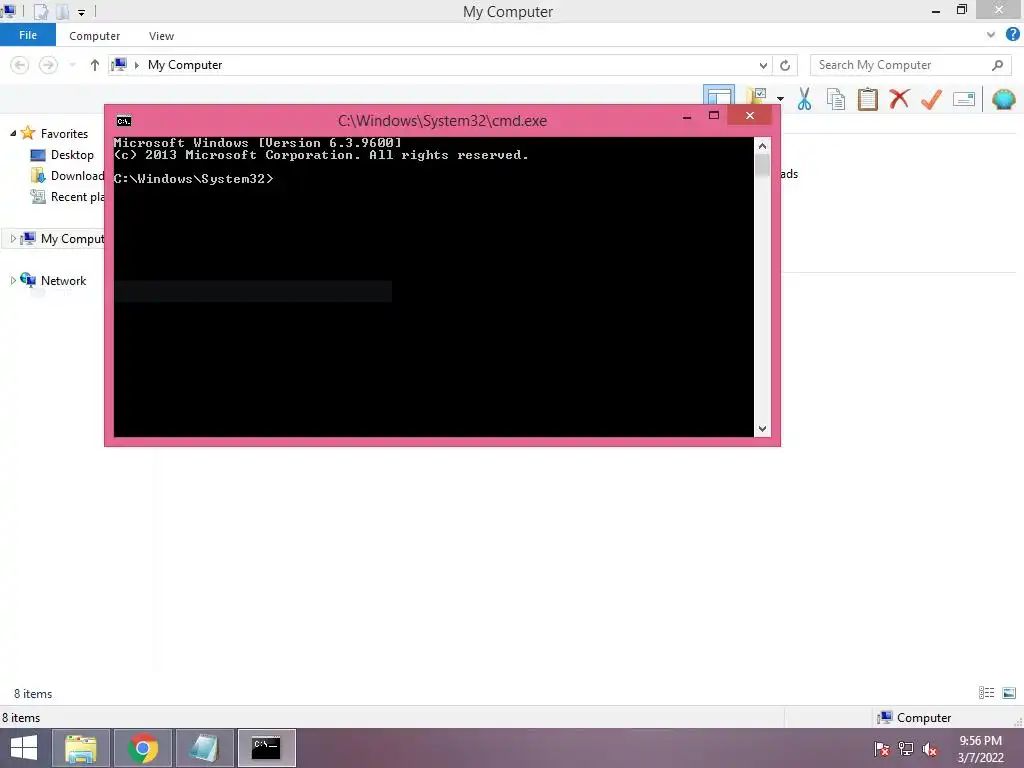
Task: Click the Windows Start button
Action: [24, 748]
